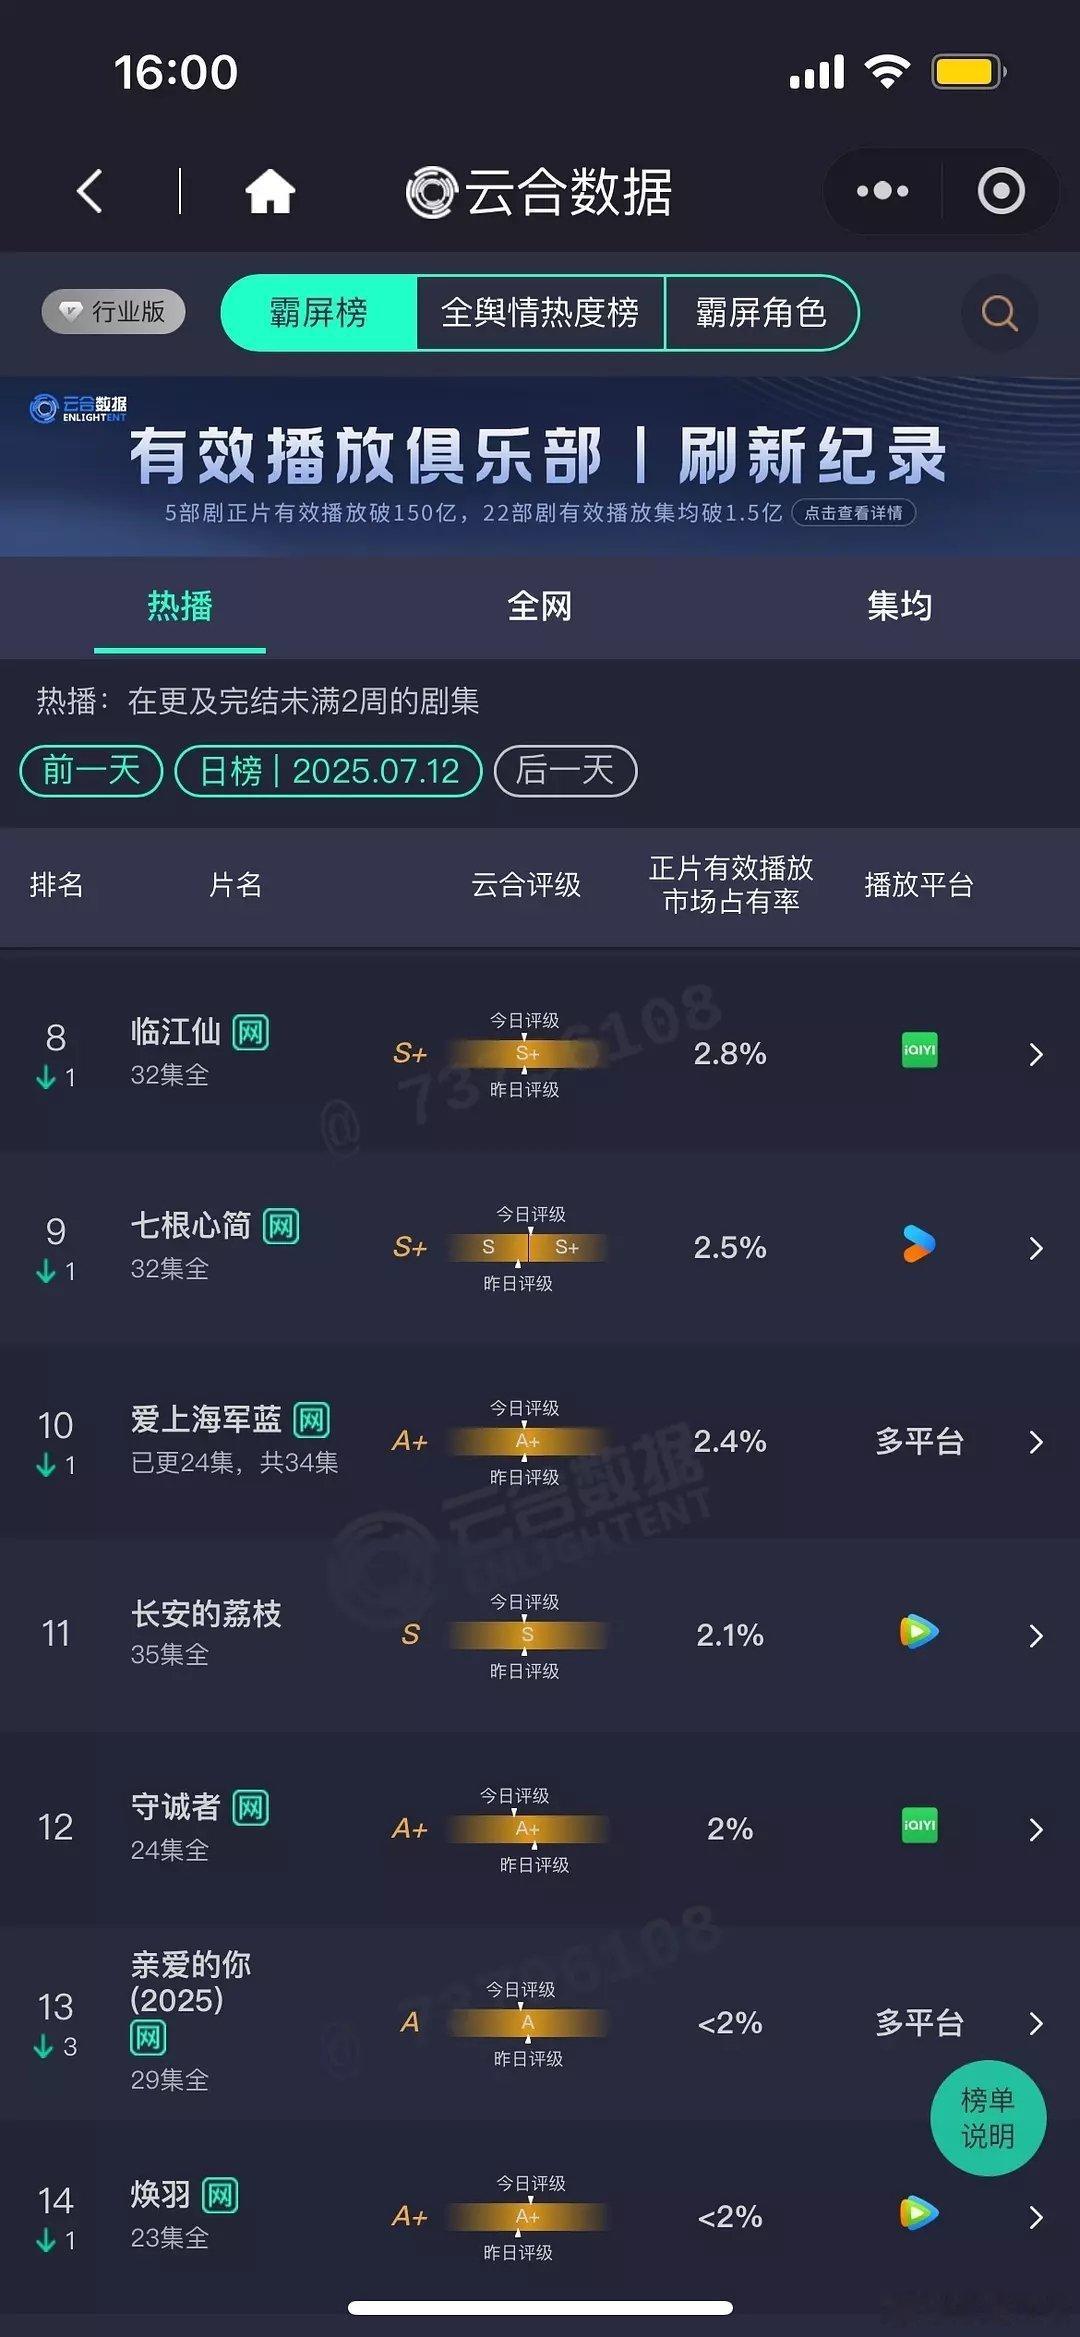
Task: Select the 全网 tab
Action: tap(539, 606)
